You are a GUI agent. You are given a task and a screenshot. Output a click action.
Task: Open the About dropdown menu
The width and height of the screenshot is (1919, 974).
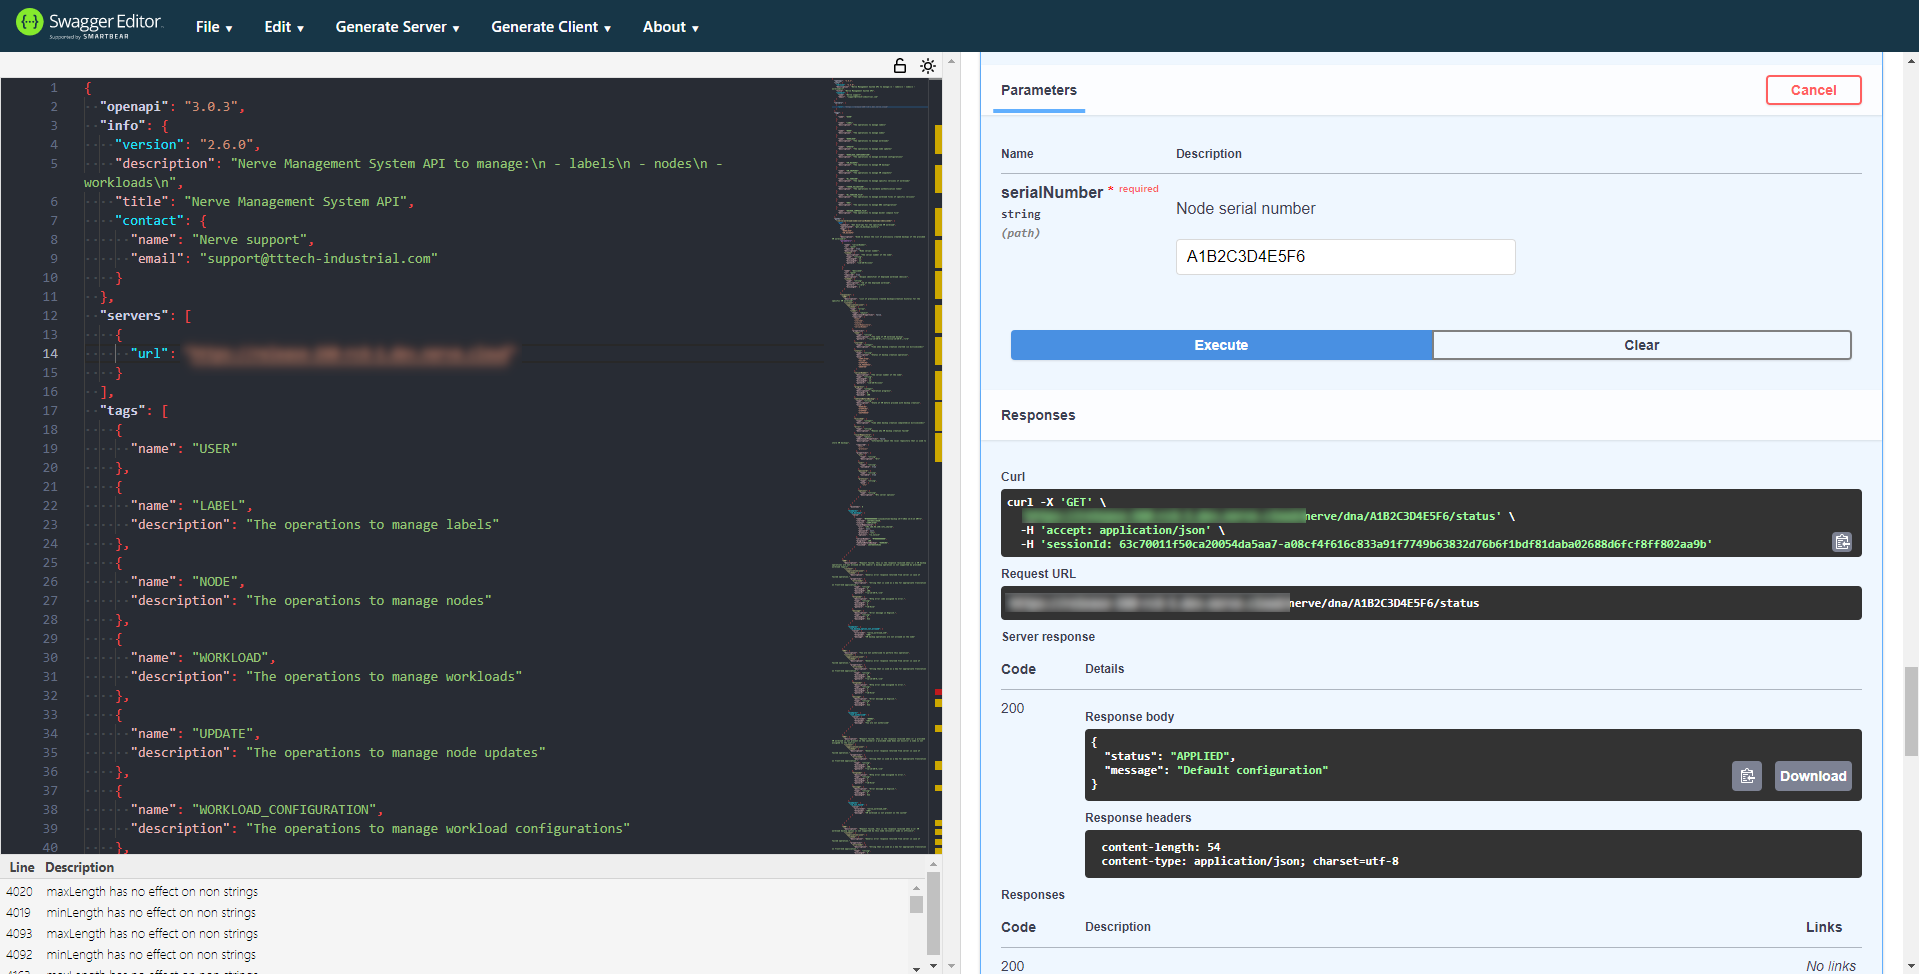[x=670, y=27]
